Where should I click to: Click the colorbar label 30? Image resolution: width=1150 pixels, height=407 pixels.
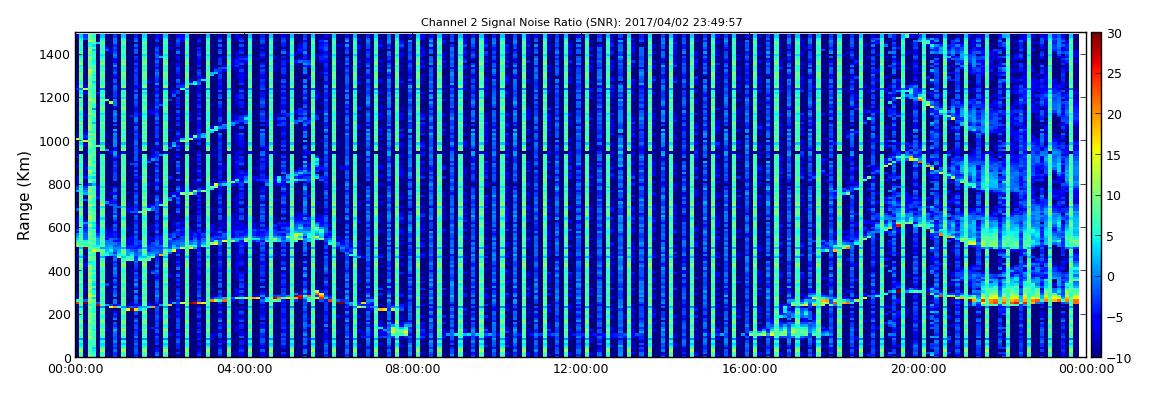(1114, 34)
